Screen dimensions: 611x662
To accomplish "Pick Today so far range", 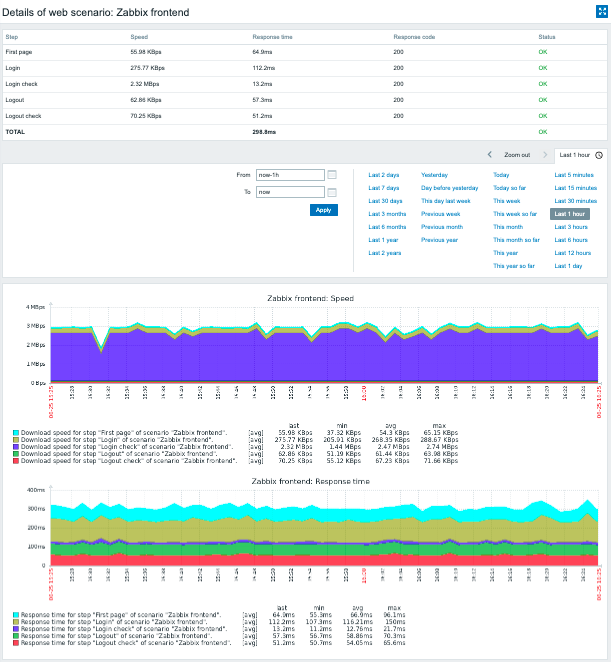I will point(509,188).
